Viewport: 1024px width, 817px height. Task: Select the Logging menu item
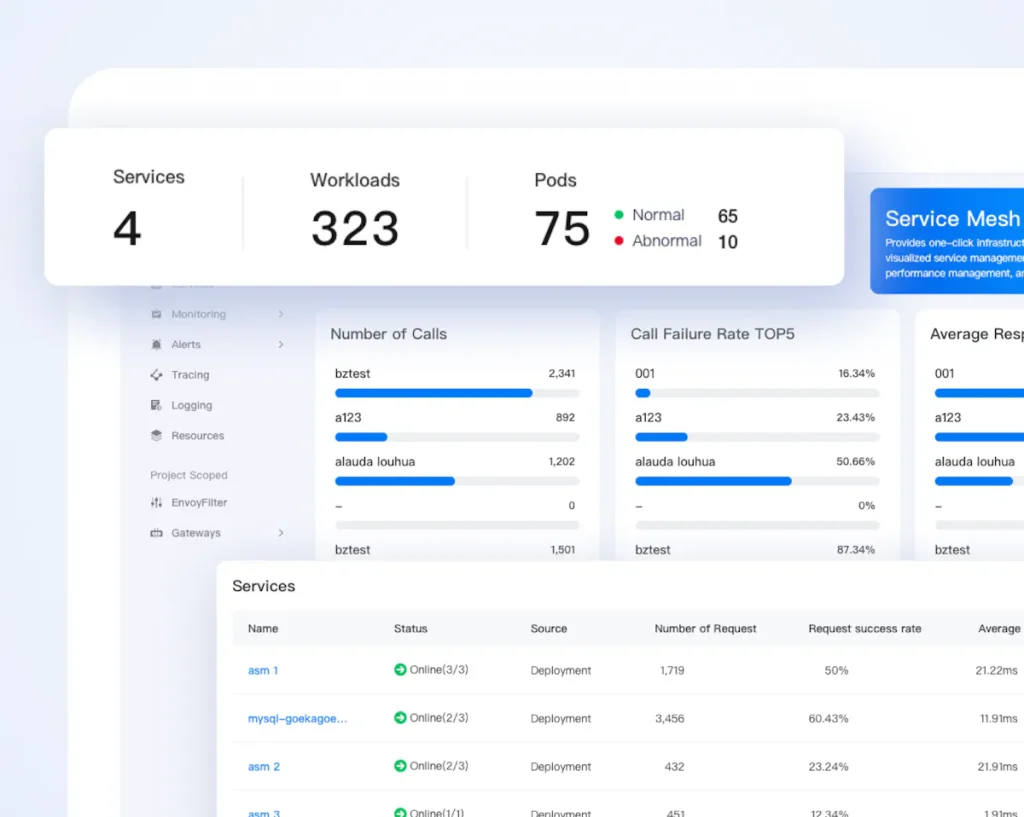(191, 405)
